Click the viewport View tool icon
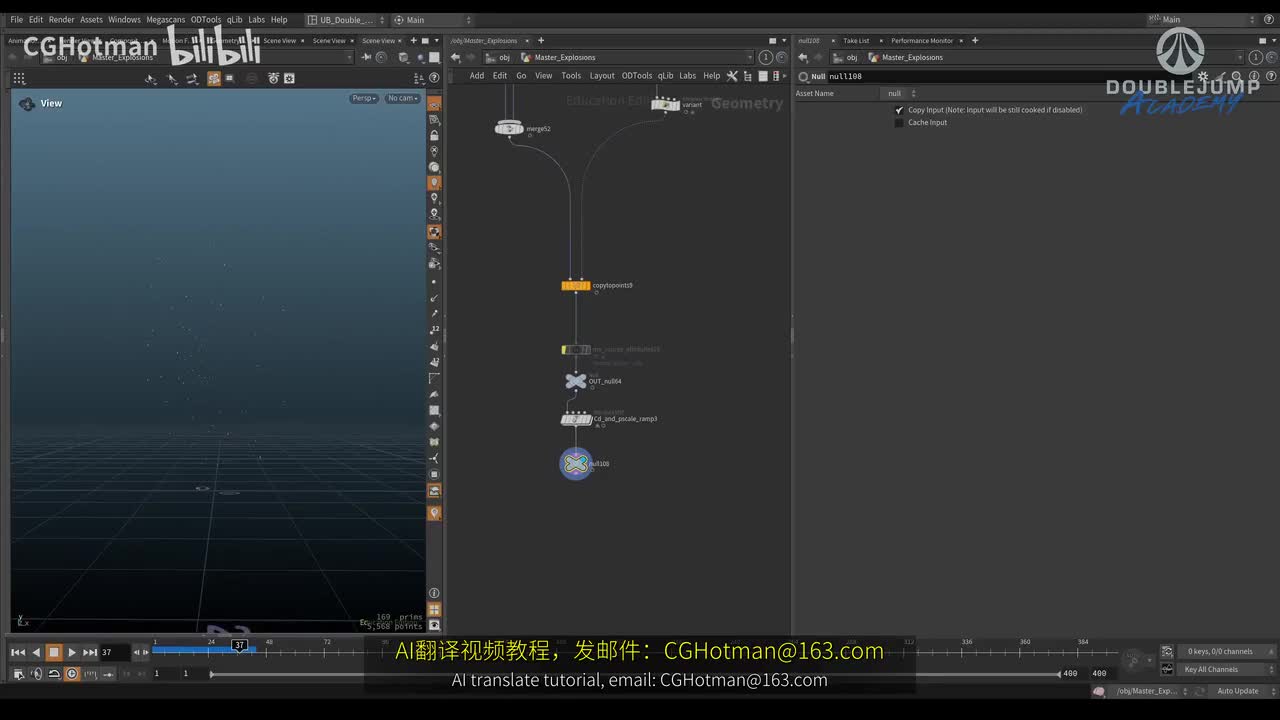 27,103
